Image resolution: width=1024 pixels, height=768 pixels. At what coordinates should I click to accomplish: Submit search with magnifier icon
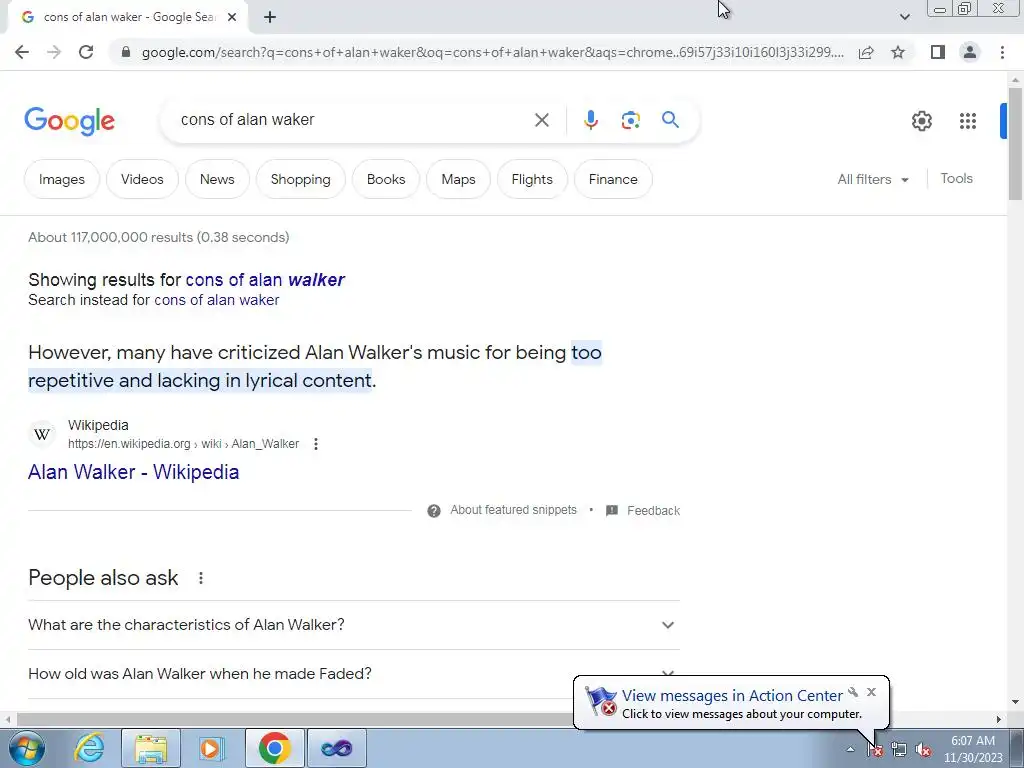coord(670,120)
